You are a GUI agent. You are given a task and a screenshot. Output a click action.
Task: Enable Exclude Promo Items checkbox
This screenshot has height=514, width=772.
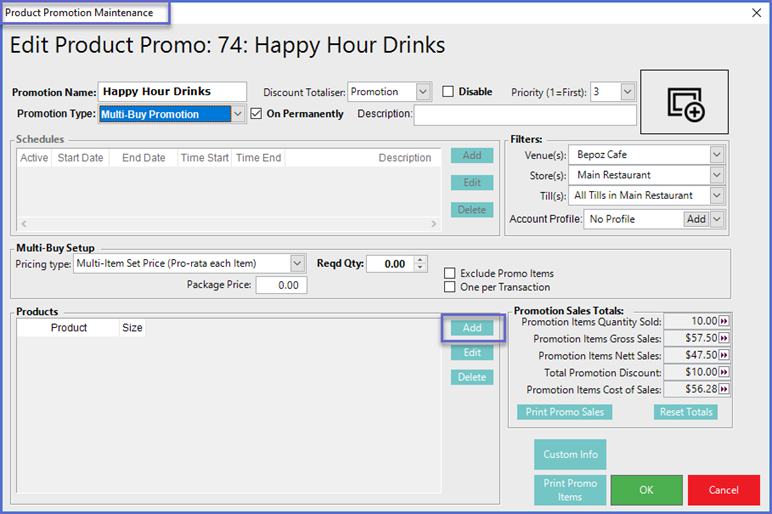pyautogui.click(x=450, y=273)
